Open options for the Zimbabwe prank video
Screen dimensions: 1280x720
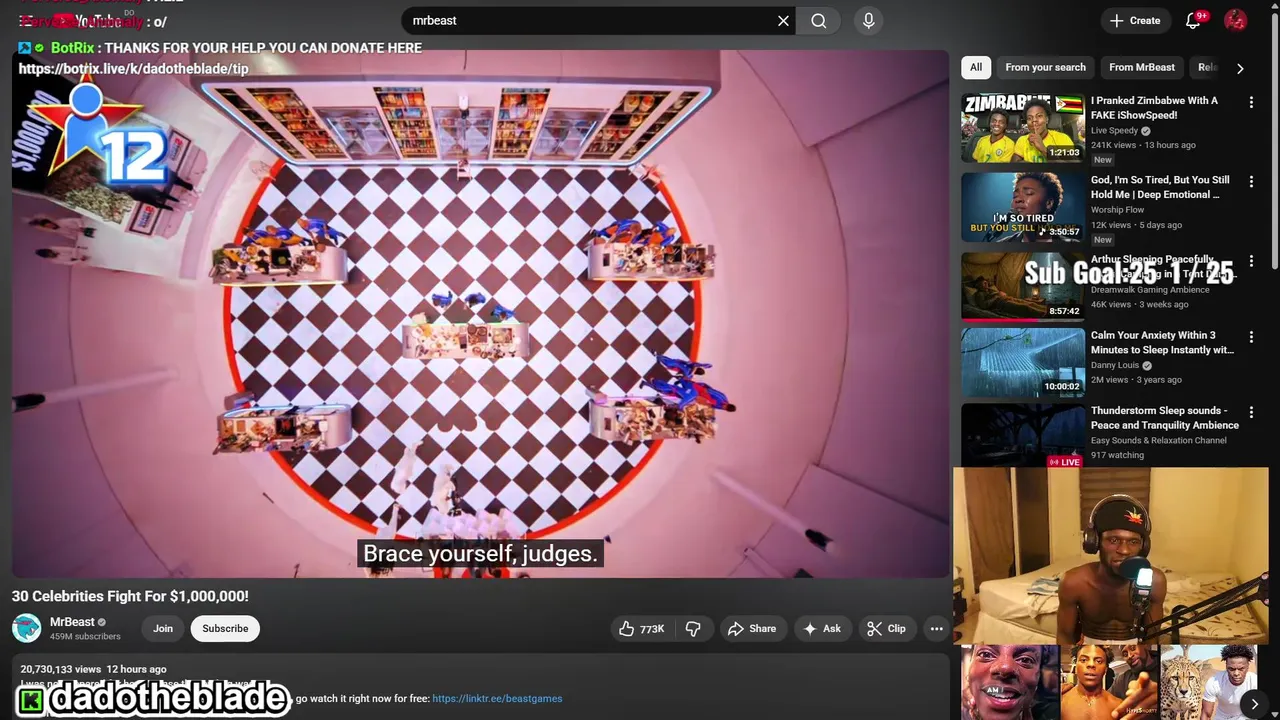pyautogui.click(x=1251, y=102)
